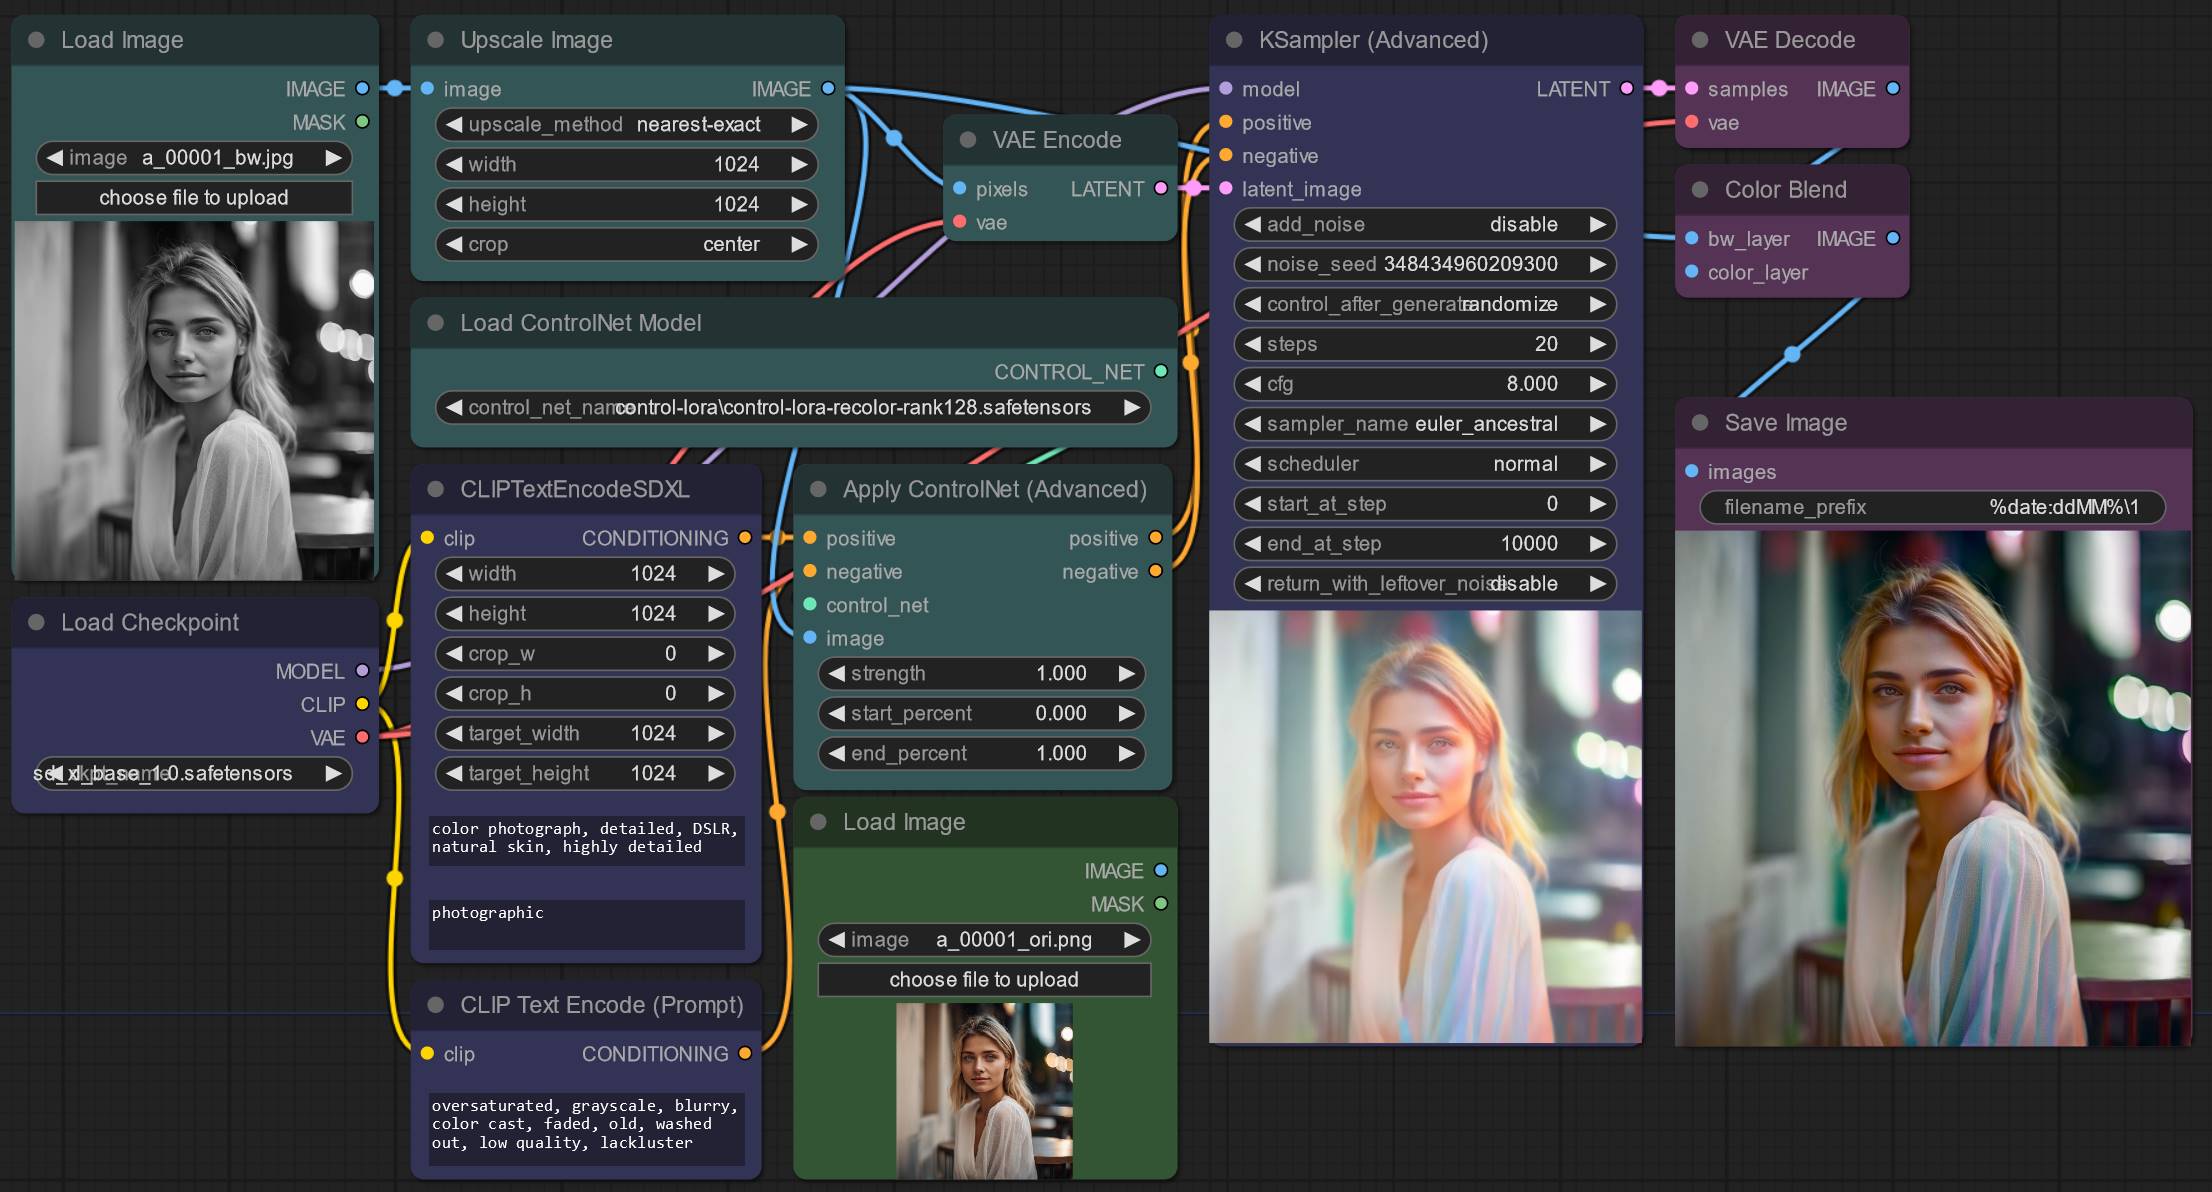Toggle control_after_generate randomize value
This screenshot has width=2212, height=1192.
point(1425,304)
